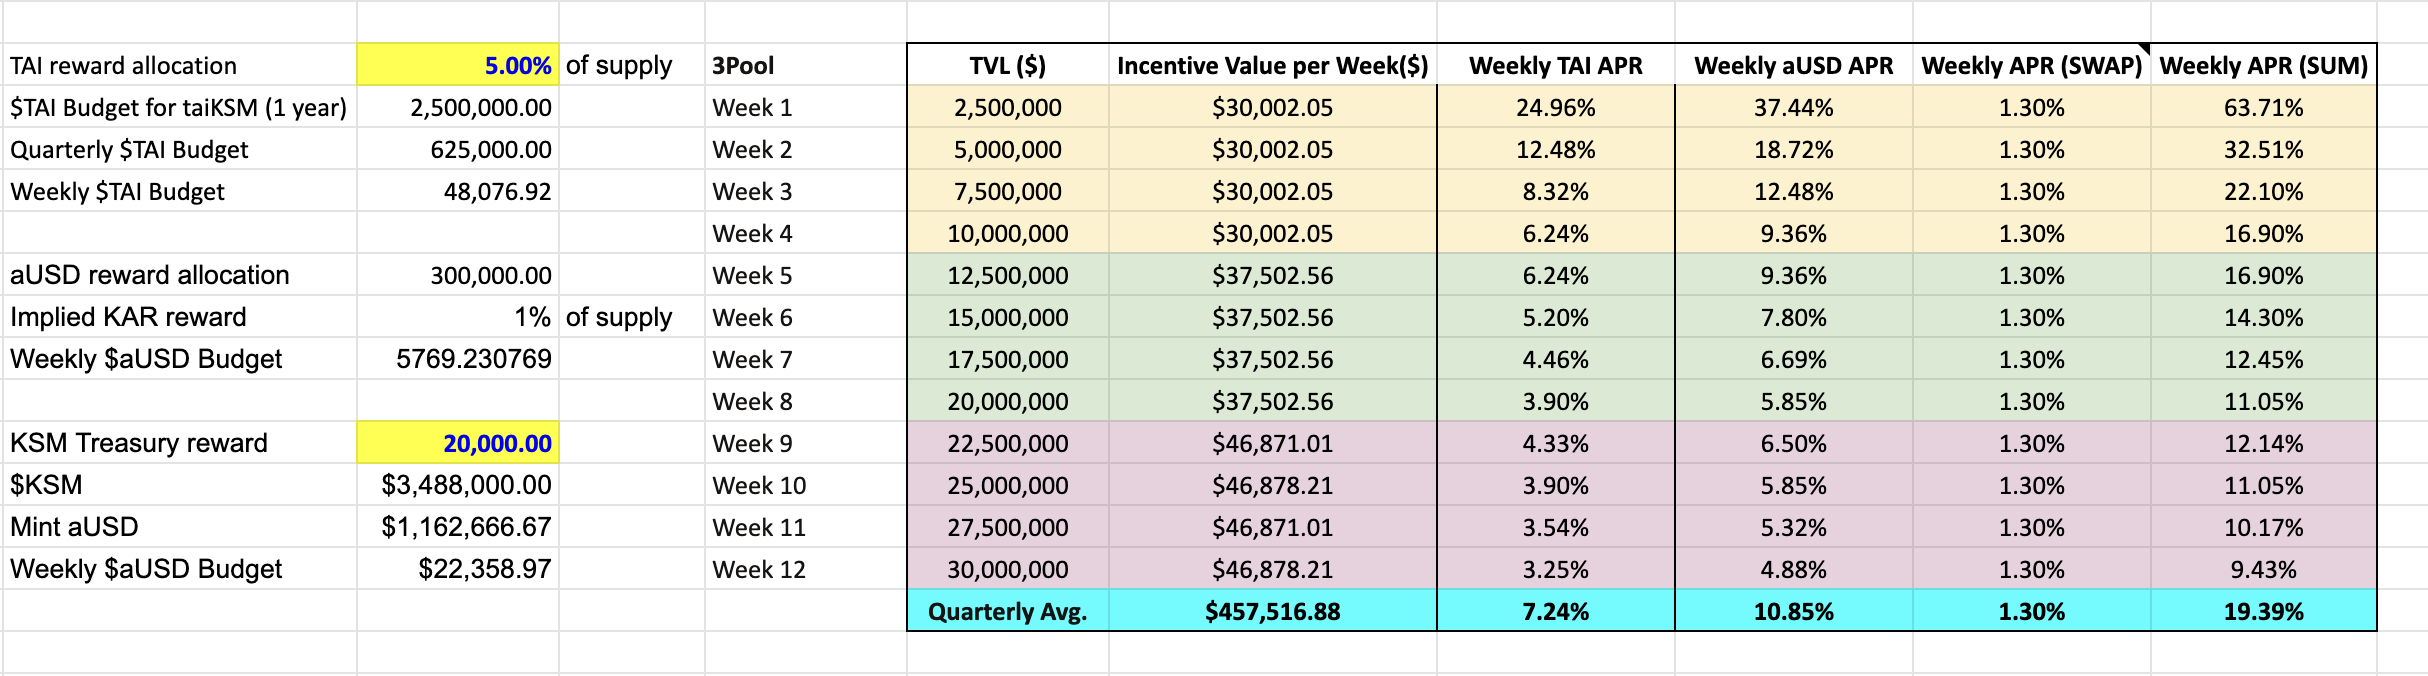Viewport: 2428px width, 676px height.
Task: Click the Incentive Value per Week($) header
Action: [x=1272, y=66]
